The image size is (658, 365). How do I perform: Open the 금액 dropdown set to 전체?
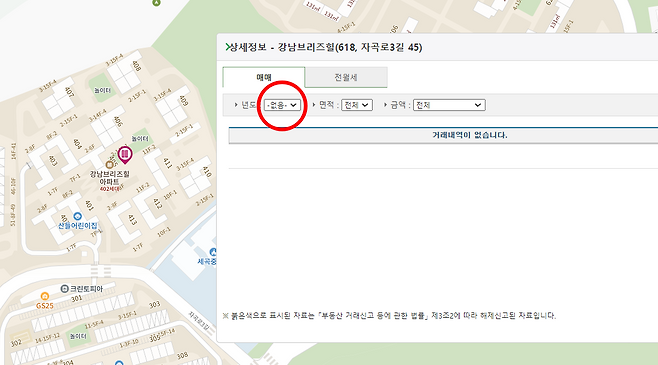click(449, 105)
